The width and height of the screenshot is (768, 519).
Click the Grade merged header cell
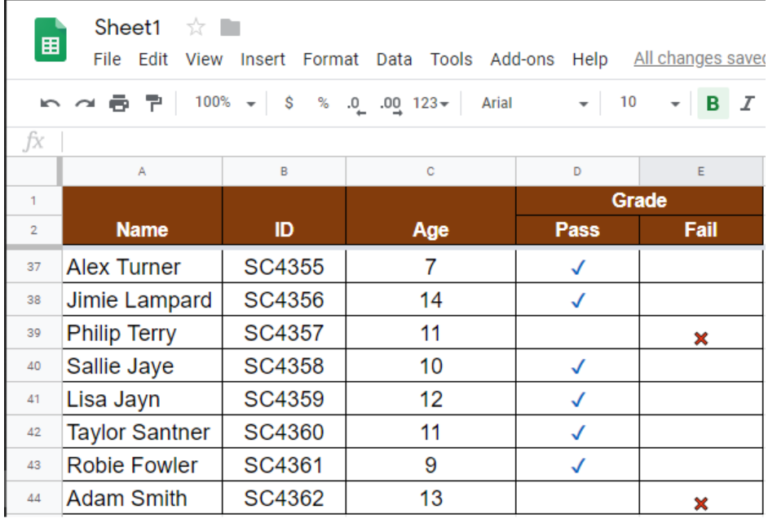[x=639, y=201]
